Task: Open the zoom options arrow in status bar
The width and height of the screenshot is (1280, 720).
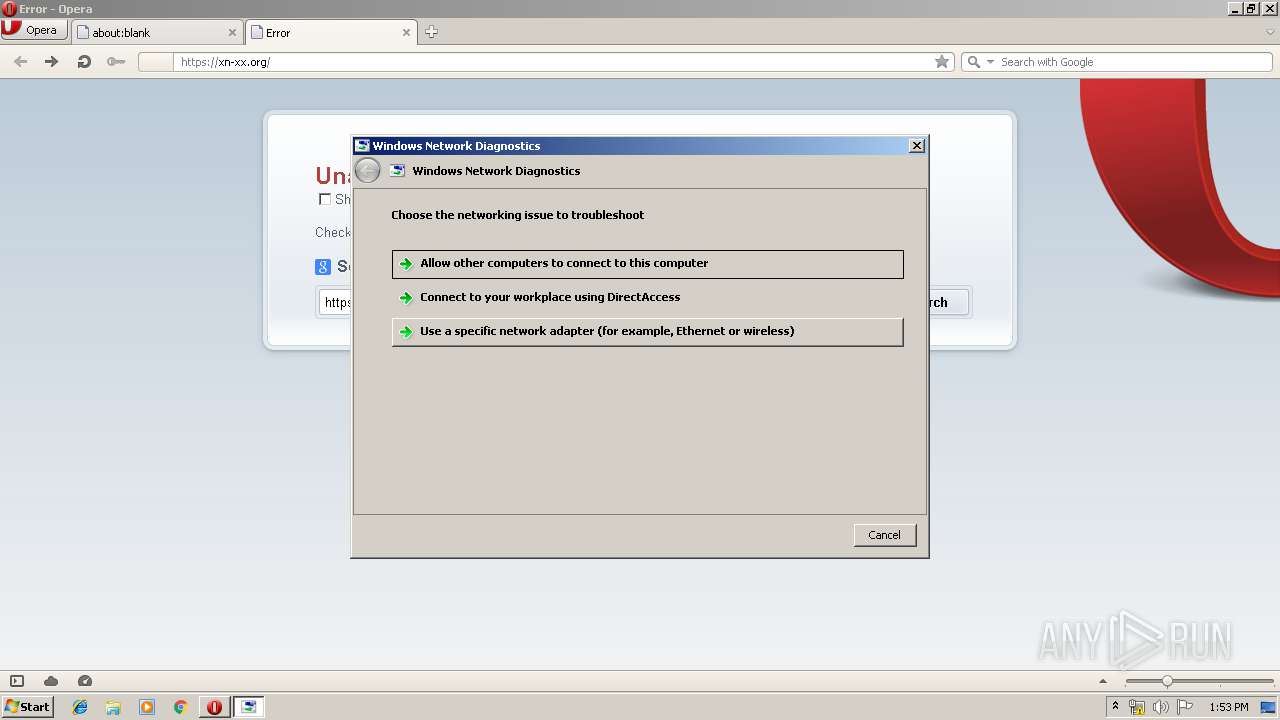Action: coord(1104,681)
